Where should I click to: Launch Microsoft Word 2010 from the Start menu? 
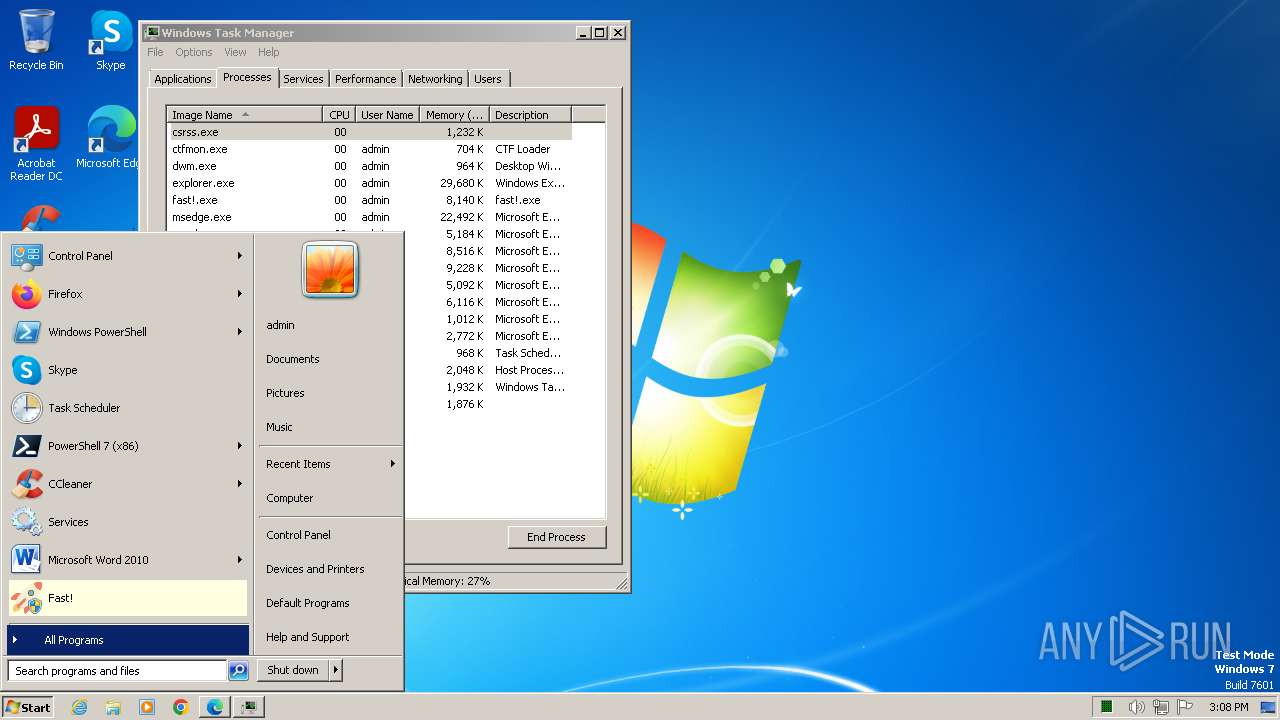pyautogui.click(x=127, y=560)
